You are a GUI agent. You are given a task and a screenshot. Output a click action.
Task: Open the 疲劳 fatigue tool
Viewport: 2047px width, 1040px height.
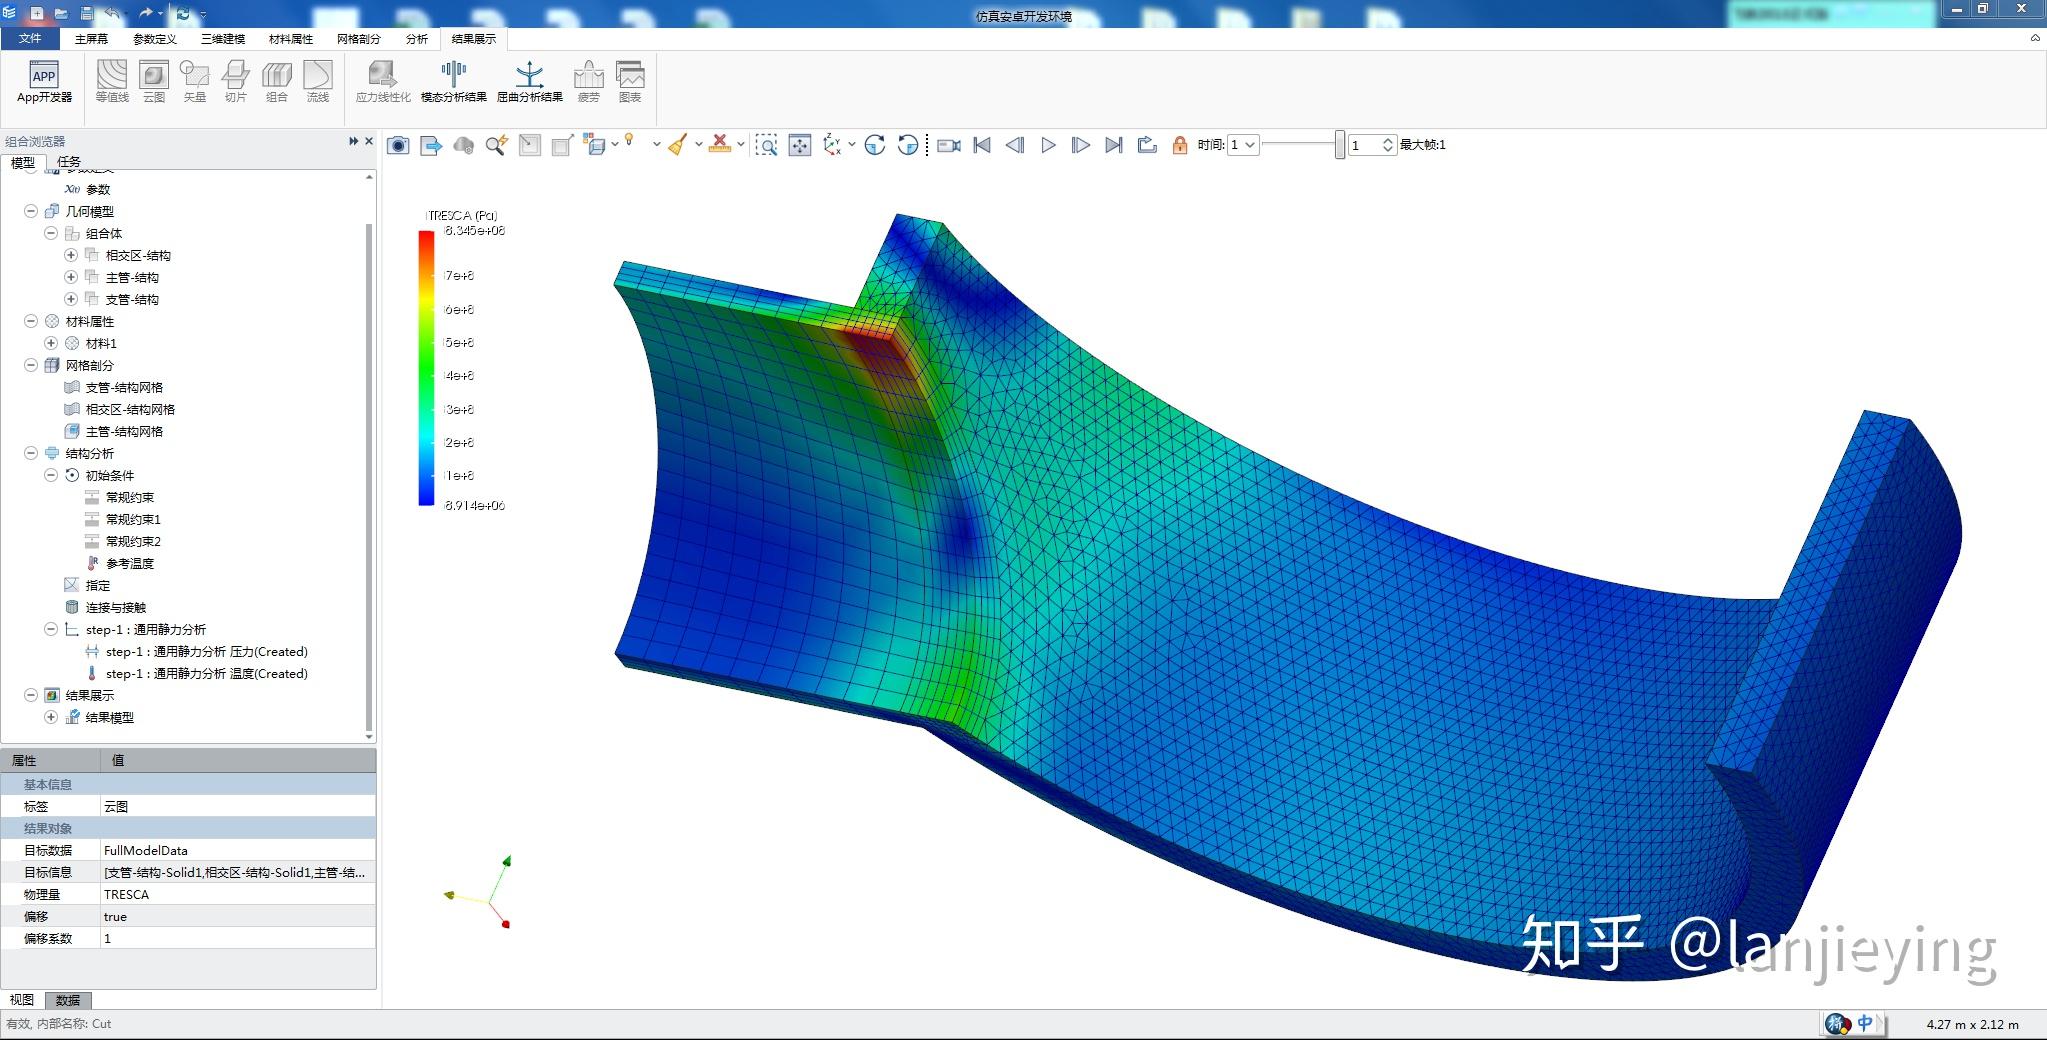click(589, 80)
